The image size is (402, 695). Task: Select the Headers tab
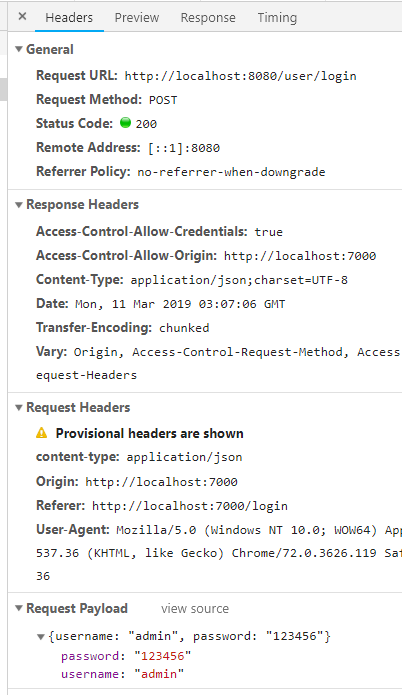tap(69, 17)
